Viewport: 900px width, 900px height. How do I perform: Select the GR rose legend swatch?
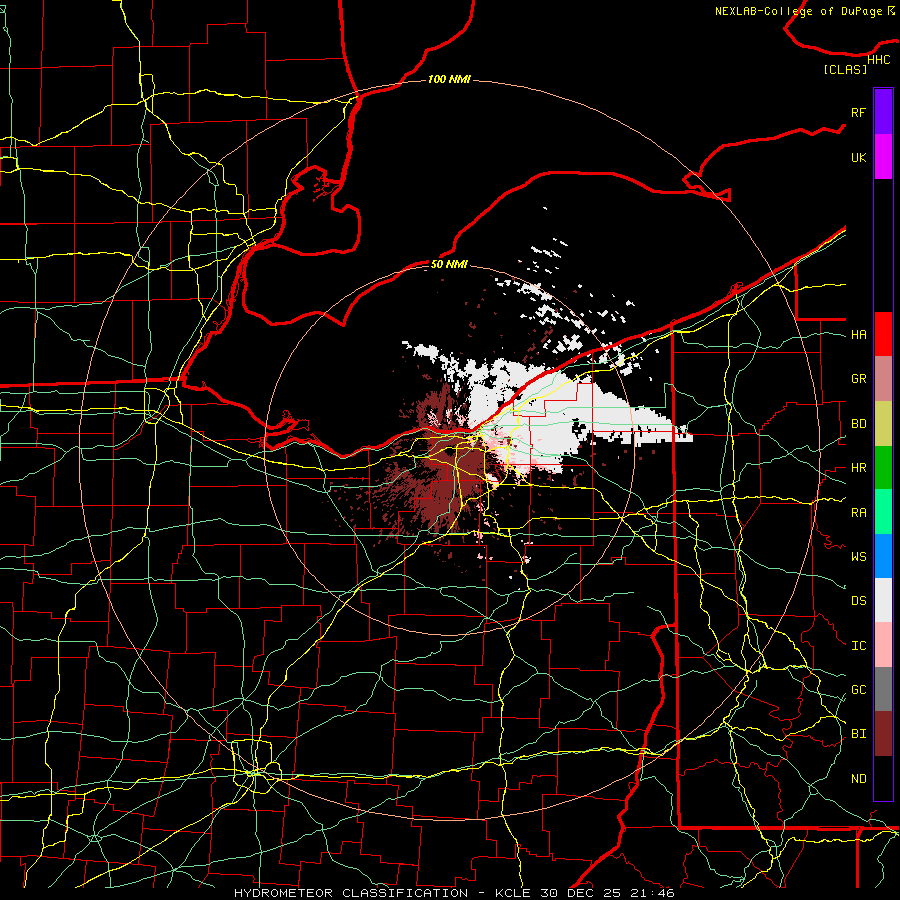(883, 378)
